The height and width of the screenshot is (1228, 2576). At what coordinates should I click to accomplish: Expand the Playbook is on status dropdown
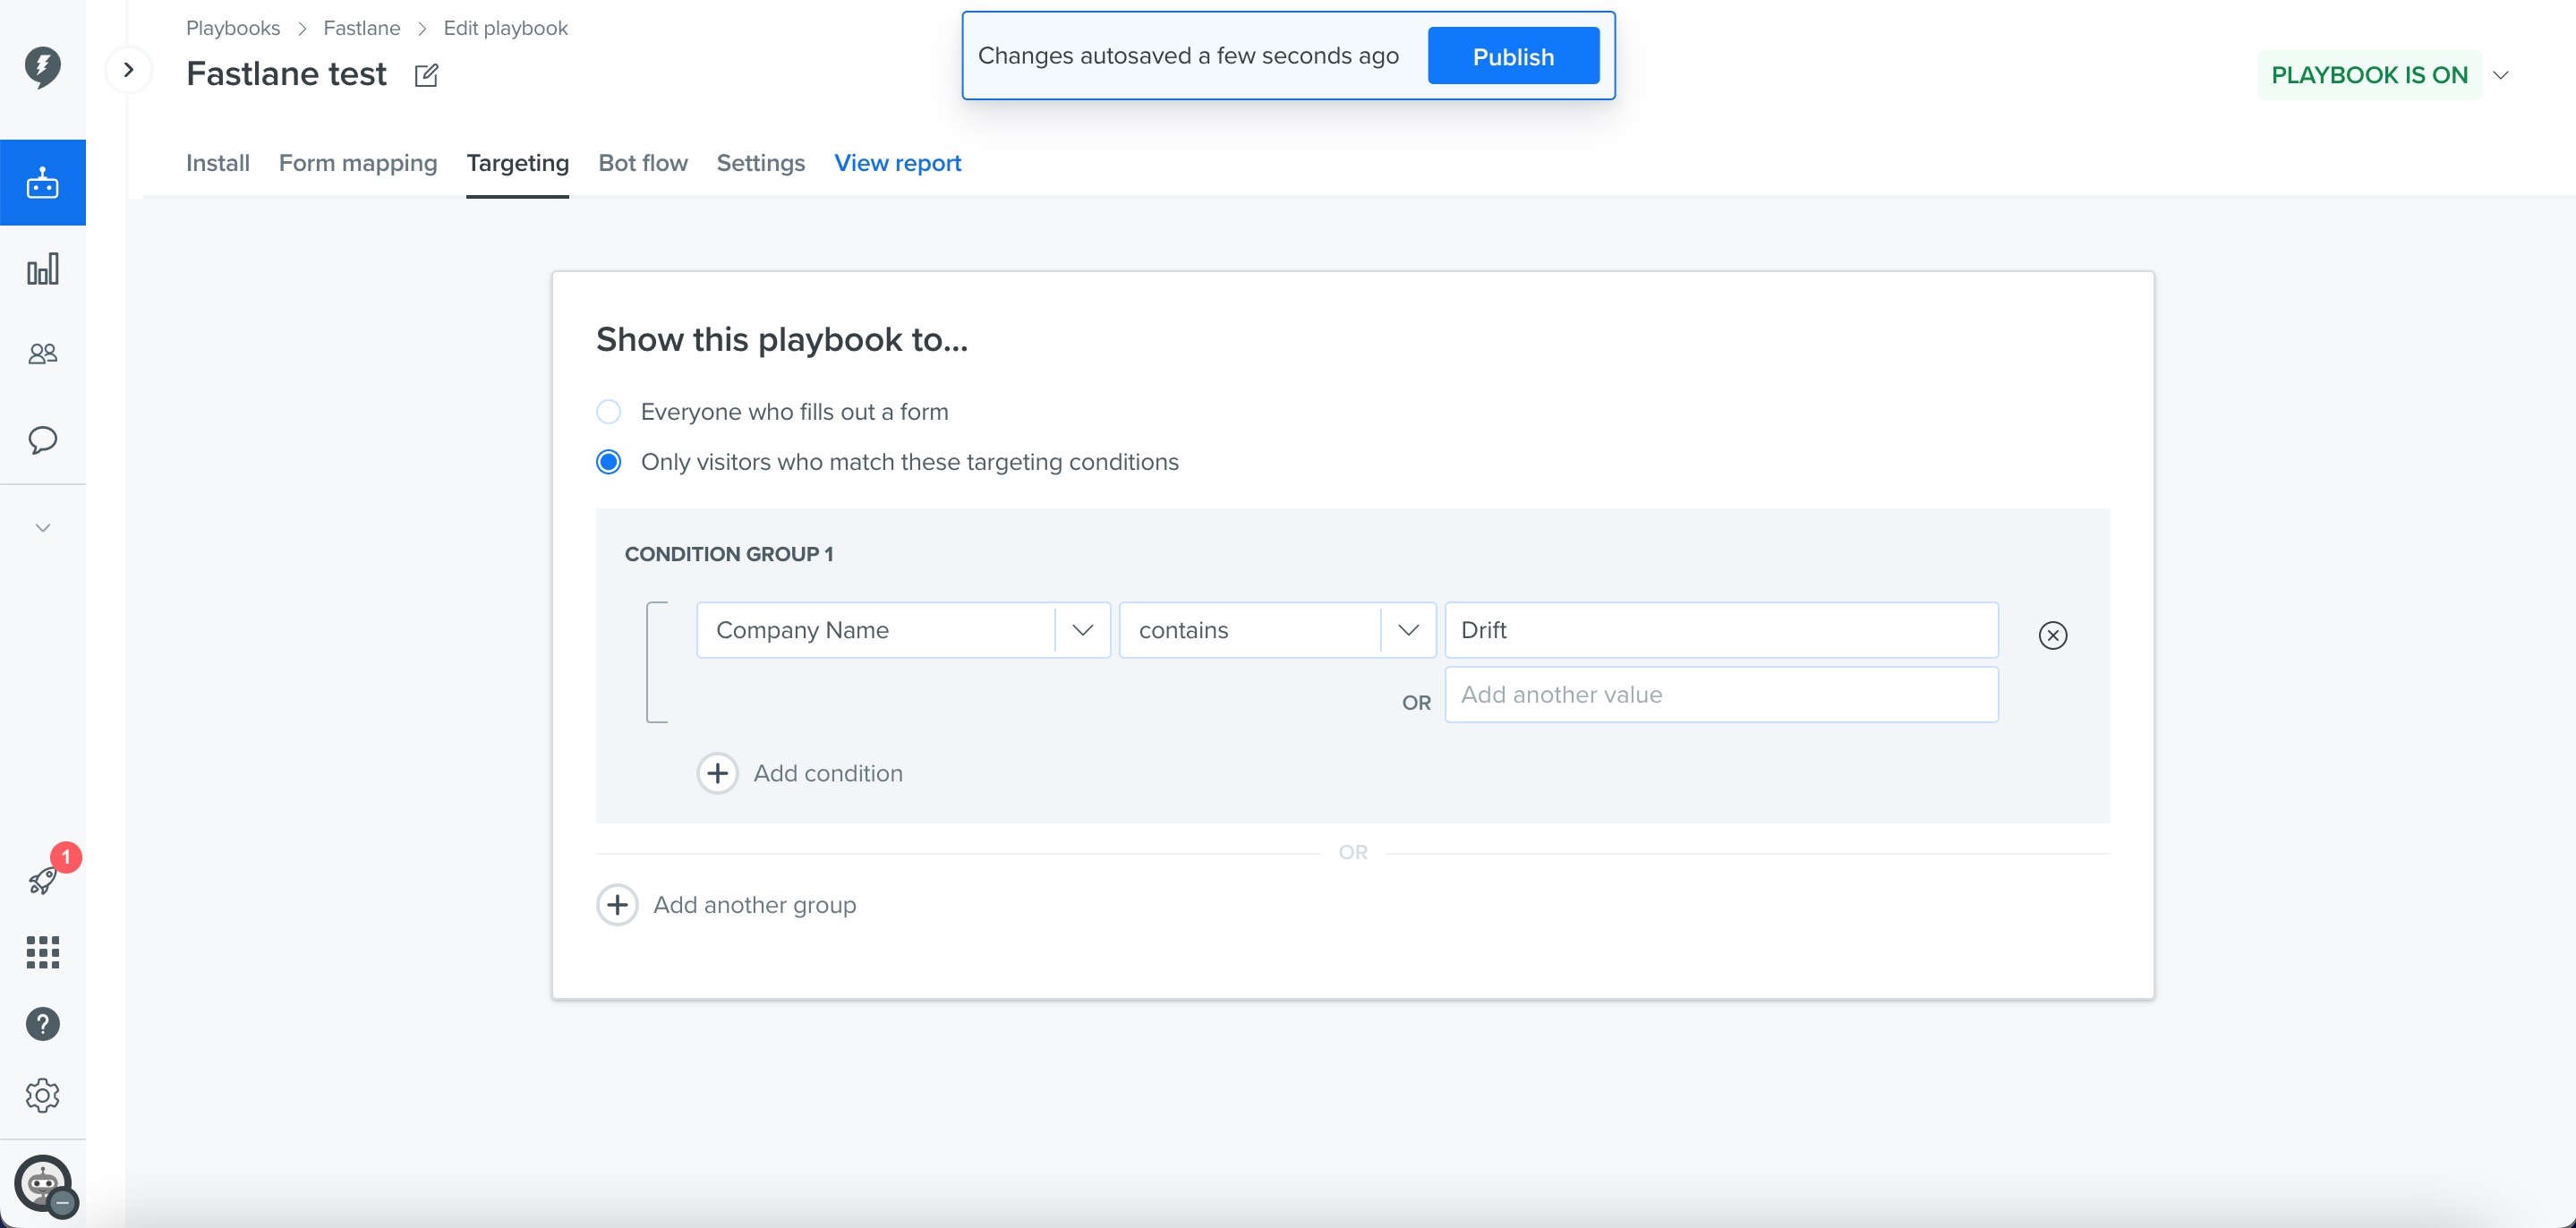(x=2501, y=75)
